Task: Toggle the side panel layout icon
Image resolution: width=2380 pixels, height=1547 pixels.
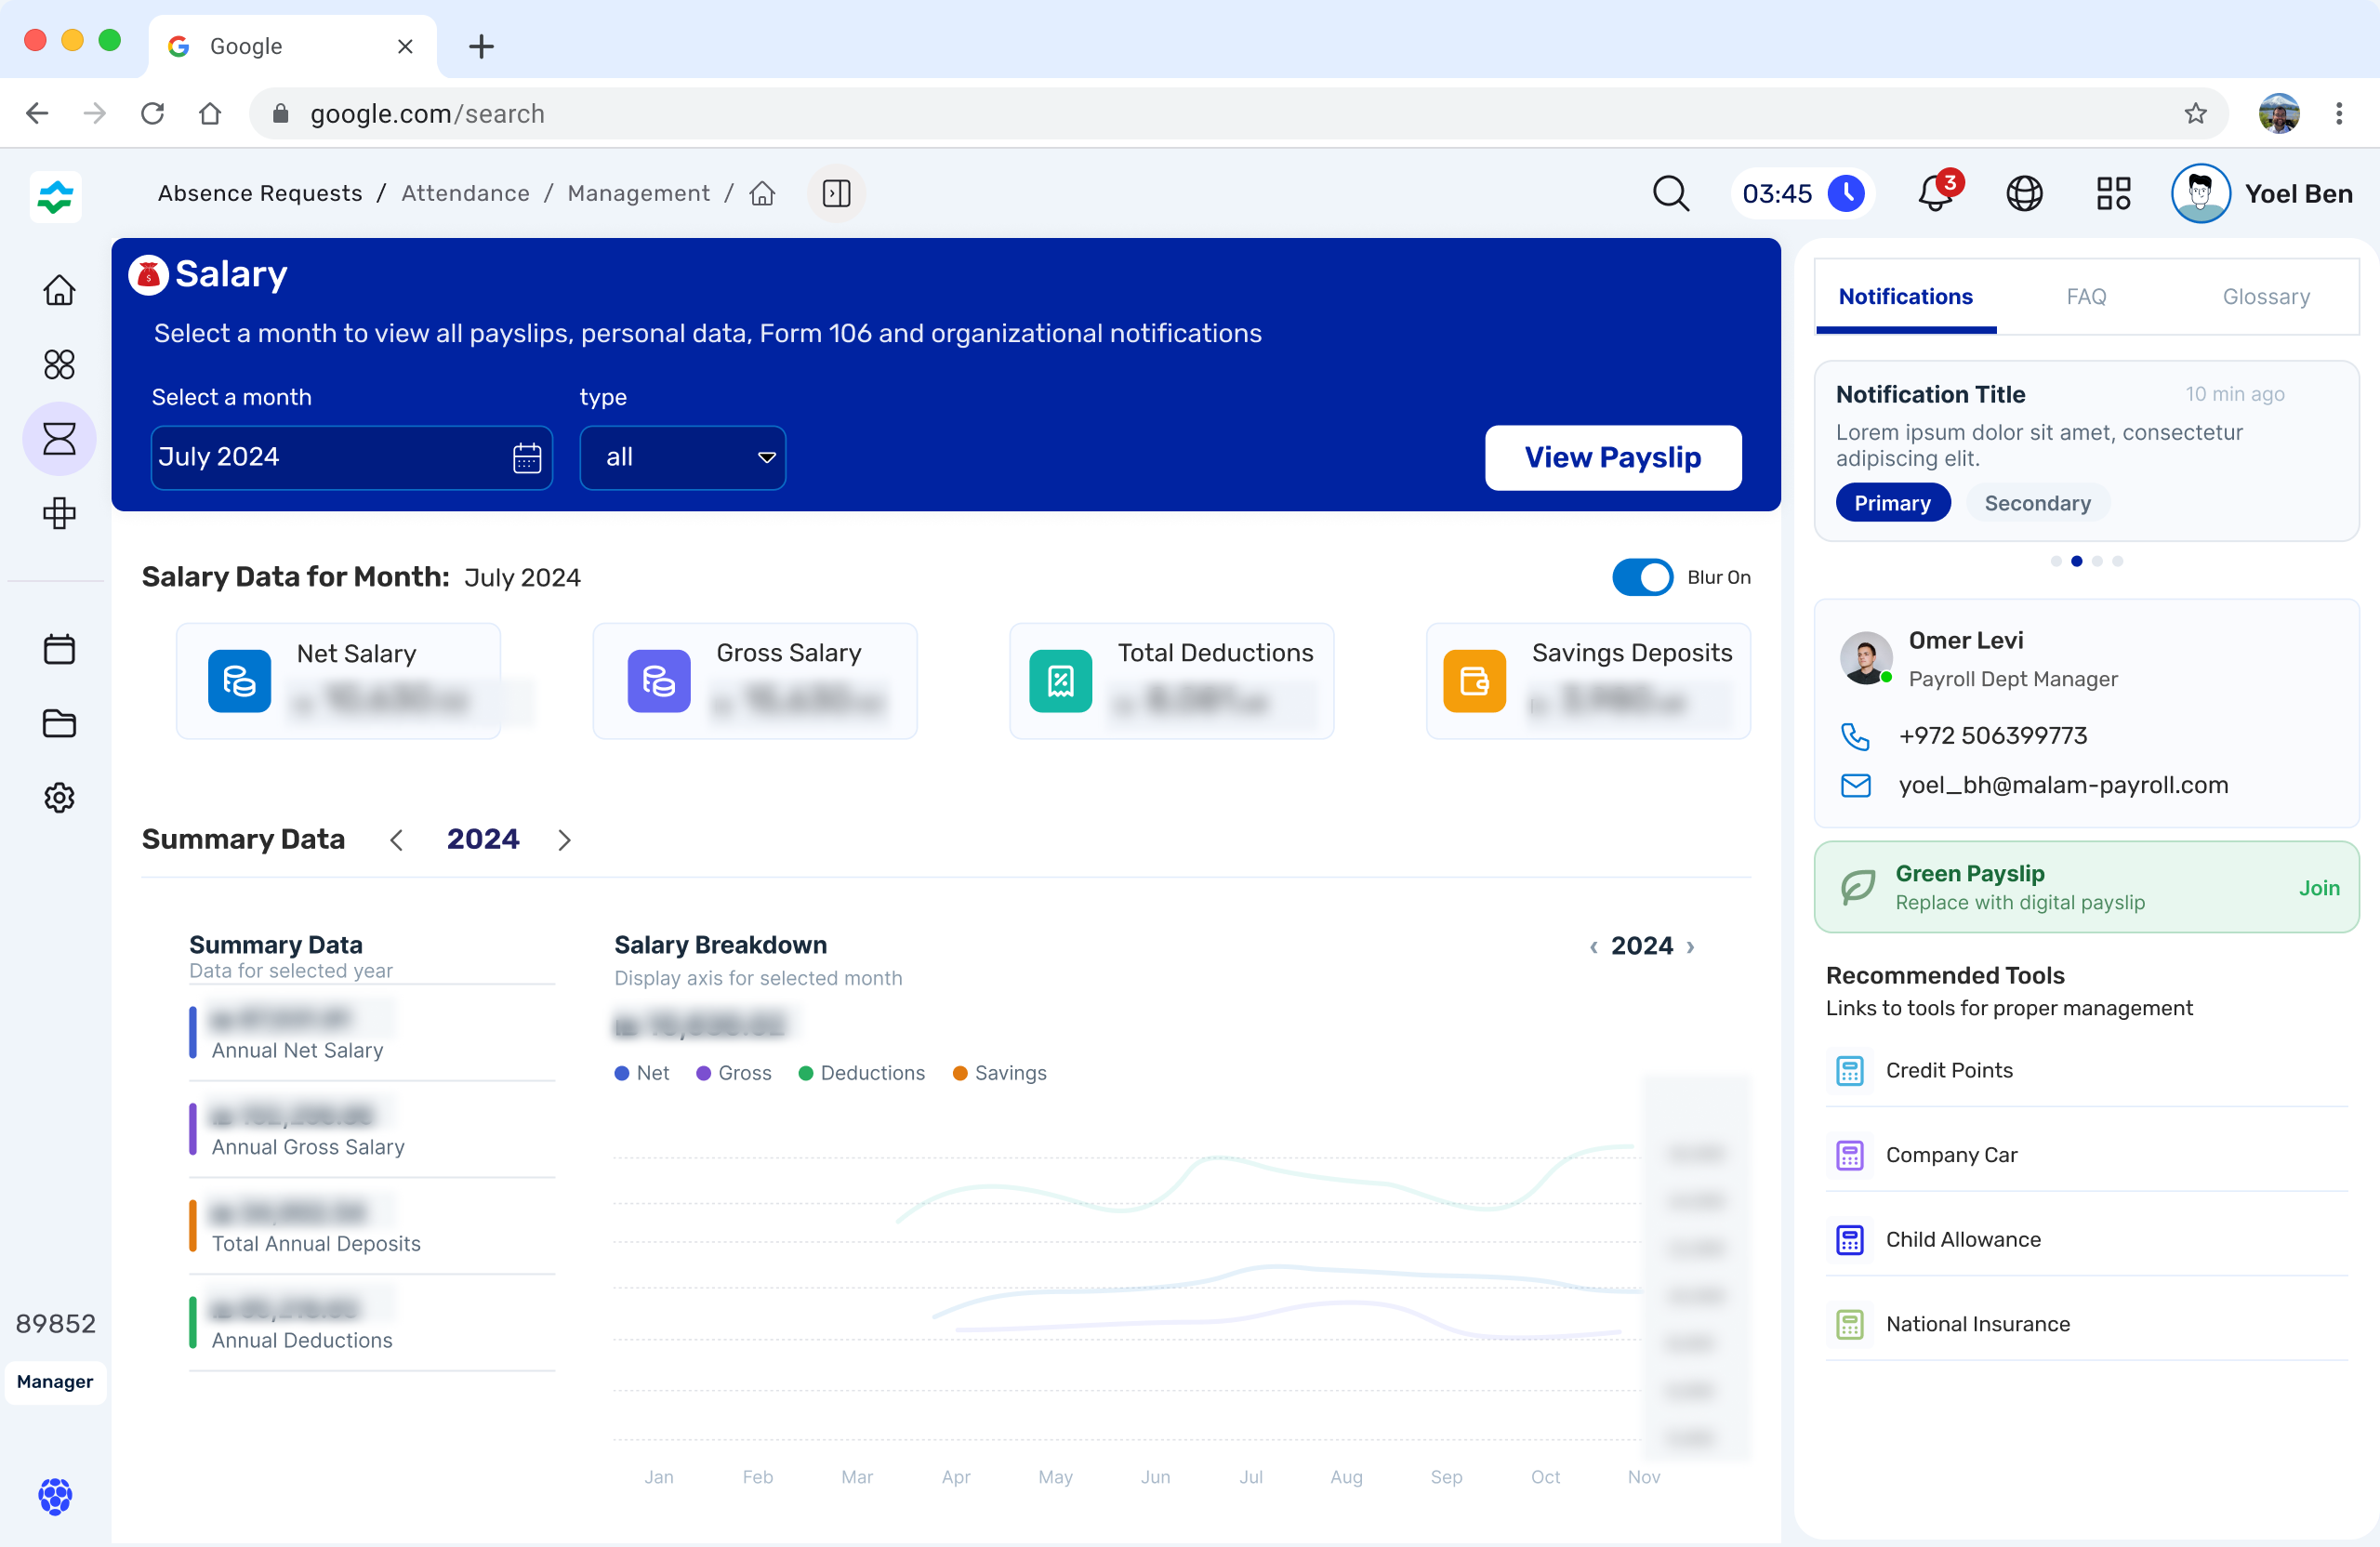Action: point(836,193)
